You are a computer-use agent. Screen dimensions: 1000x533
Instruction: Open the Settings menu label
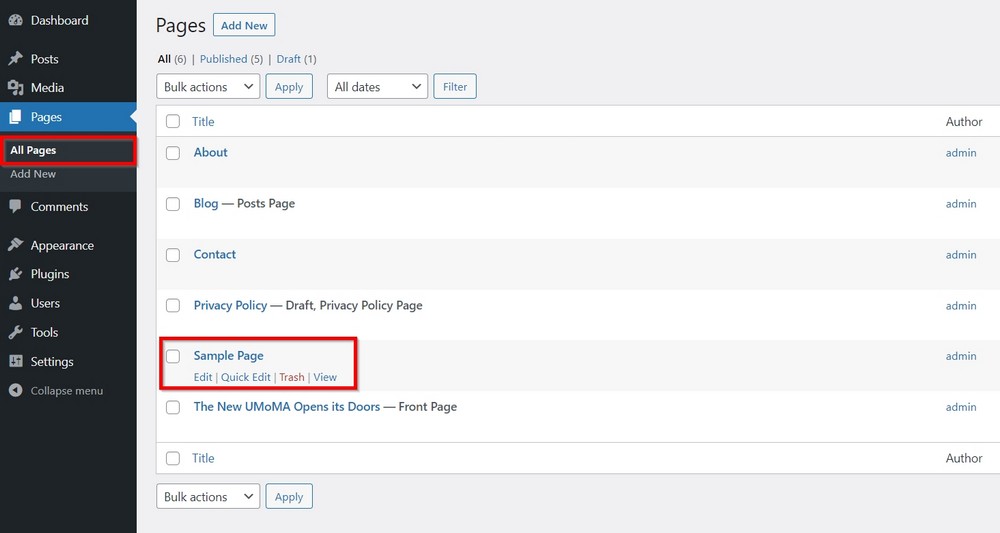52,361
